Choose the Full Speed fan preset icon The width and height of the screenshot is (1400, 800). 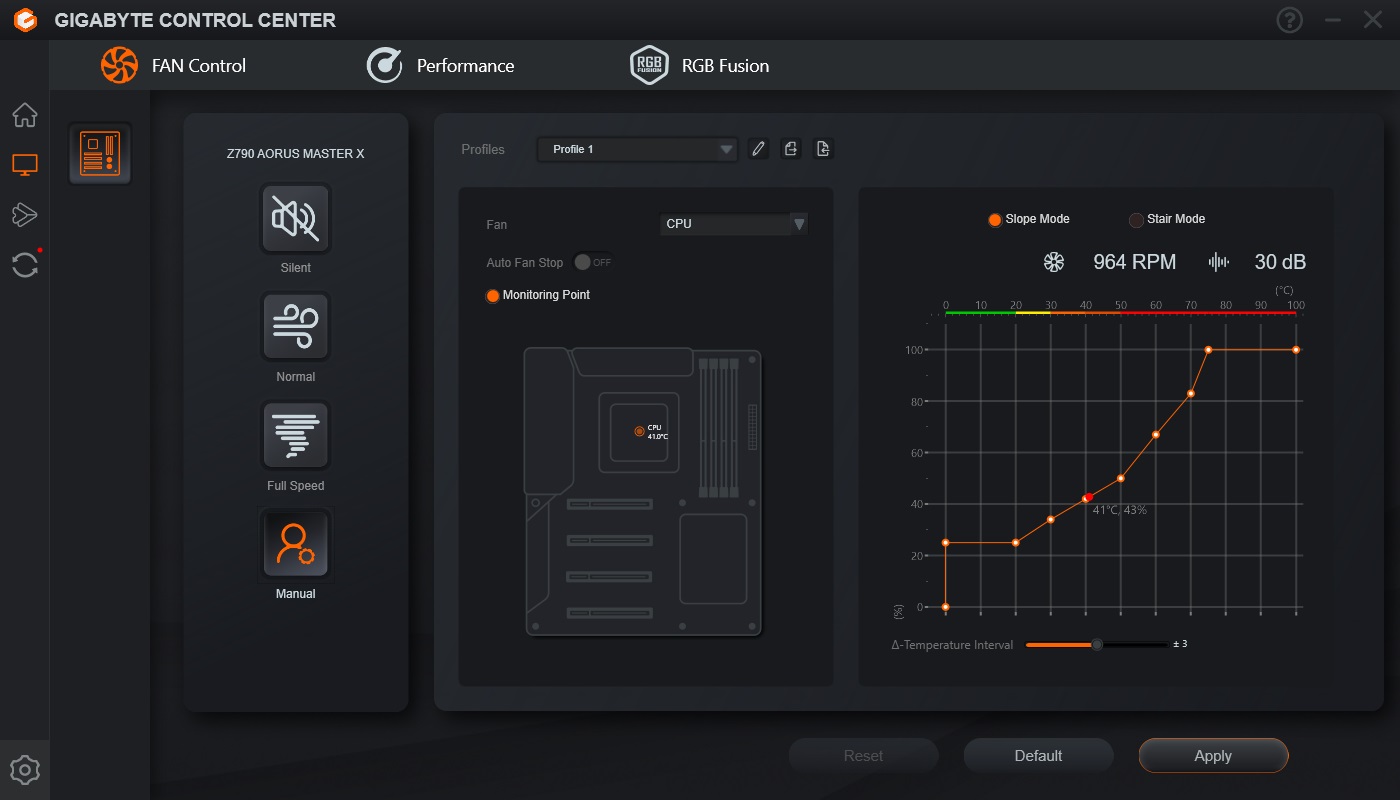(x=296, y=436)
